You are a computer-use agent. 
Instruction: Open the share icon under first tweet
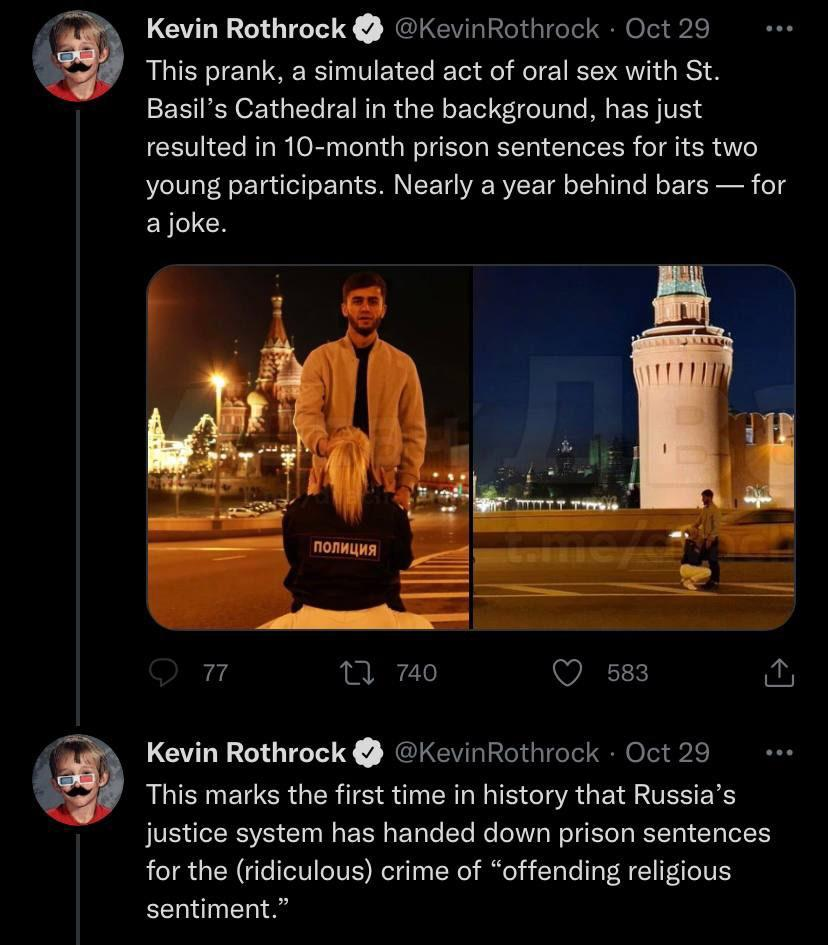coord(779,675)
